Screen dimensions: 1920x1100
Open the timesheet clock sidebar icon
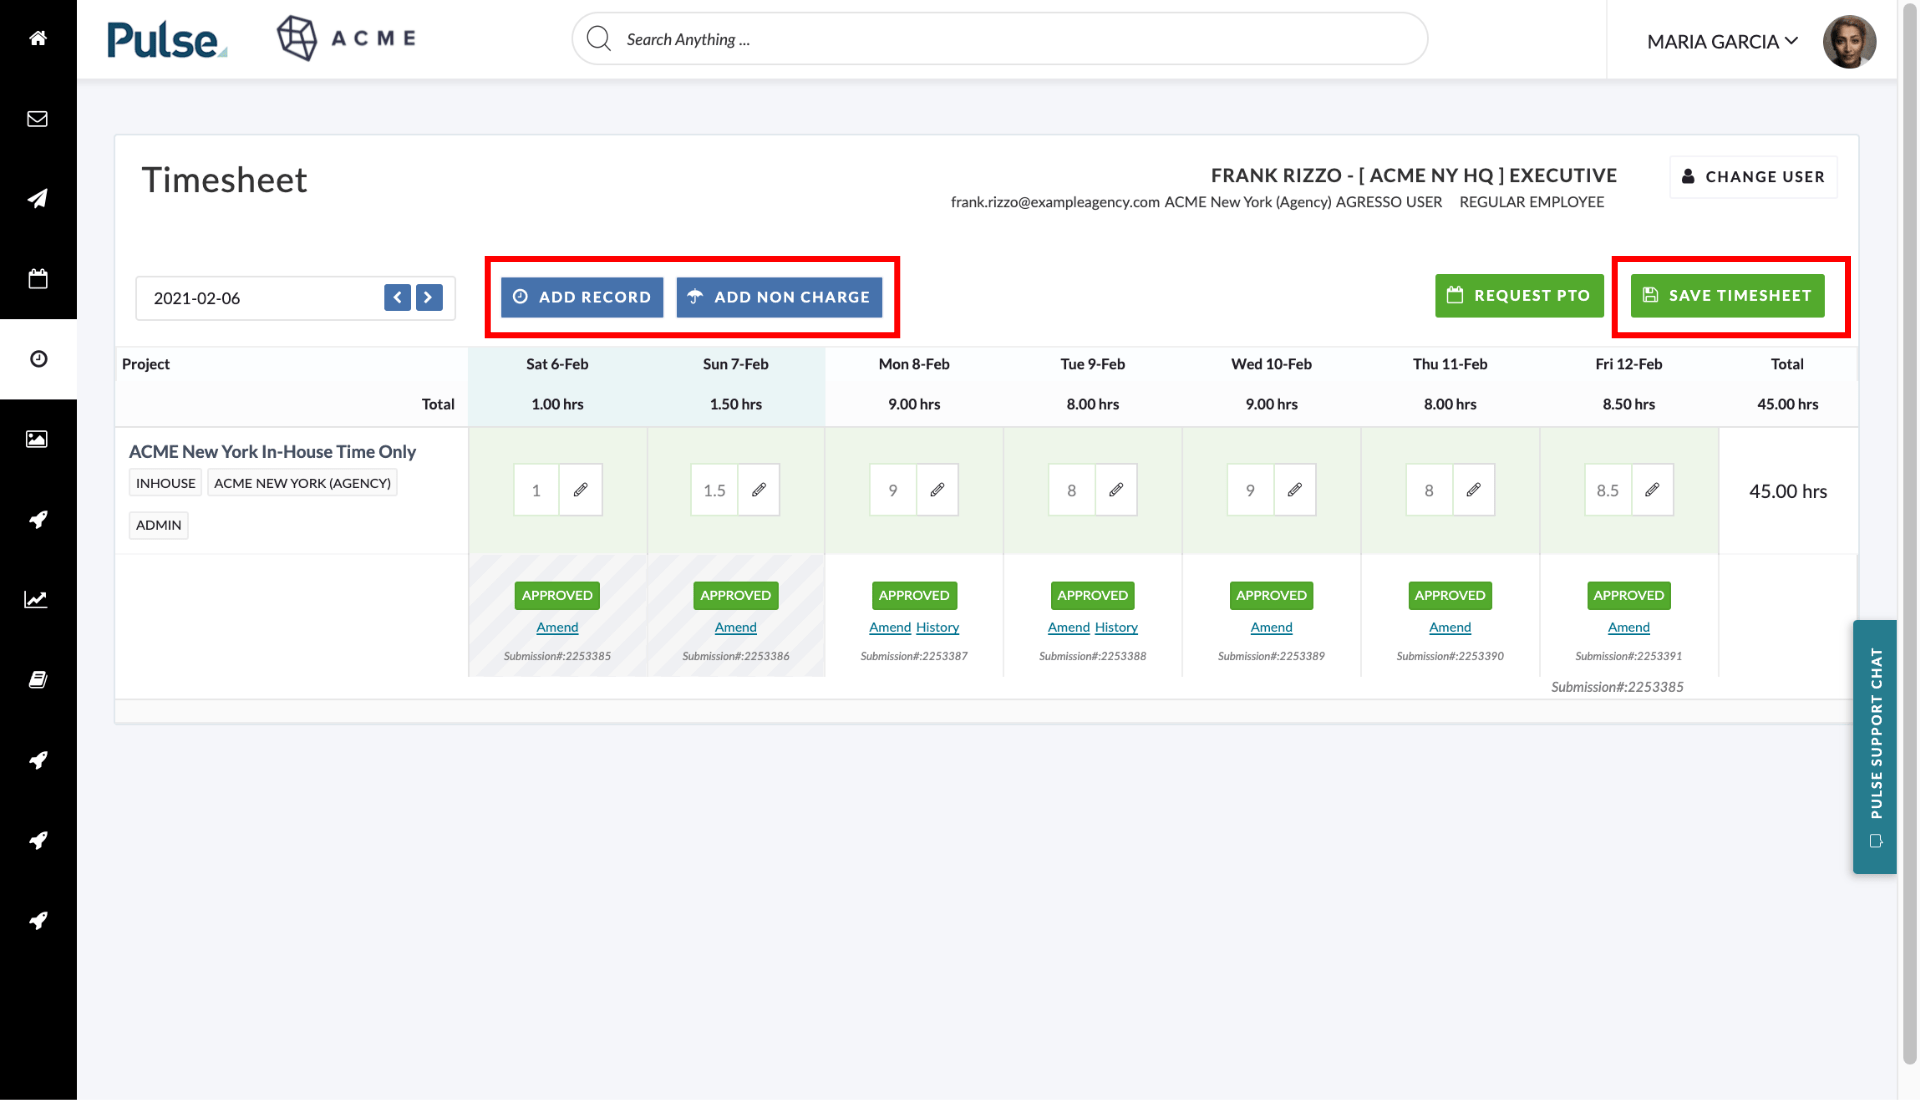click(38, 359)
